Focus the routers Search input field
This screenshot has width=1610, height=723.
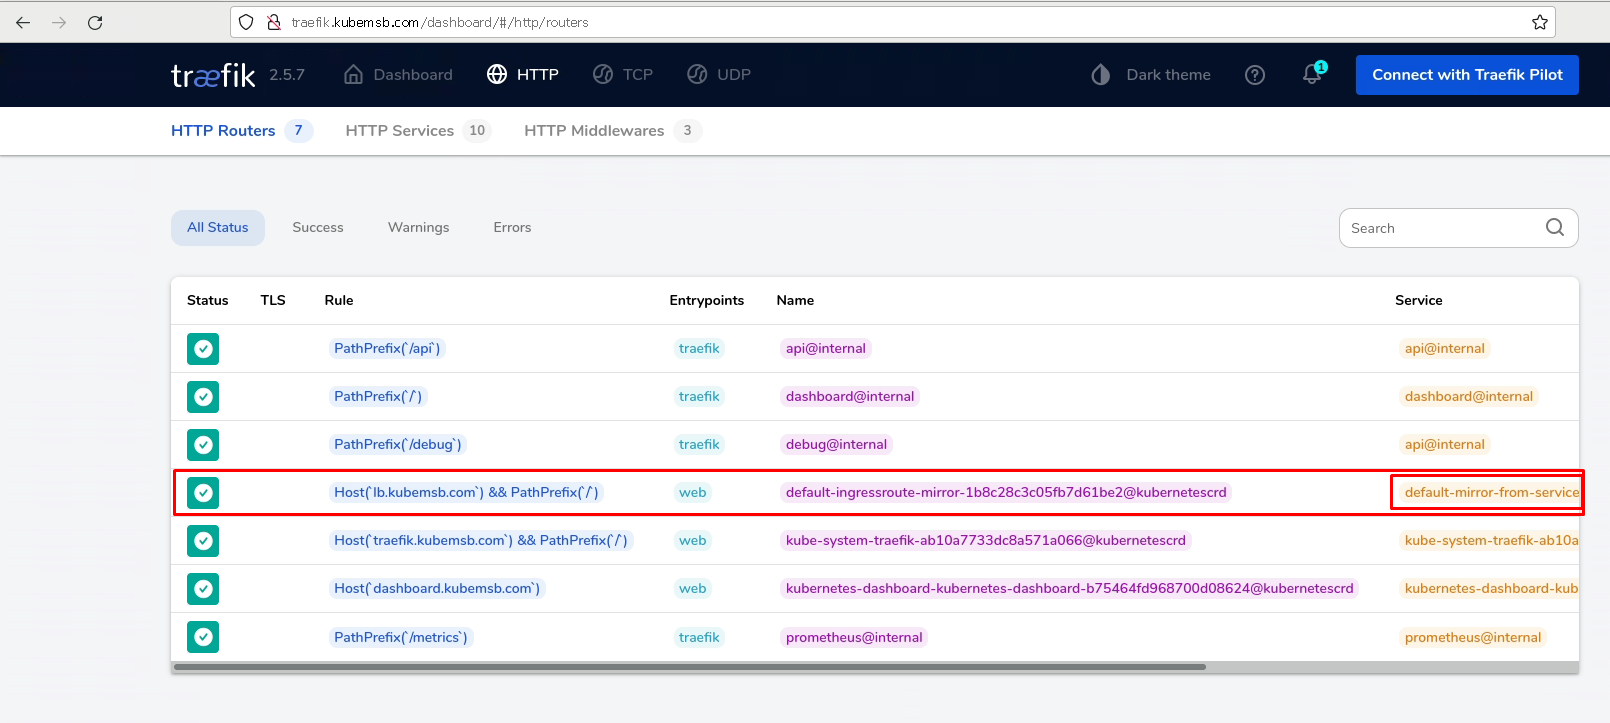coord(1440,228)
